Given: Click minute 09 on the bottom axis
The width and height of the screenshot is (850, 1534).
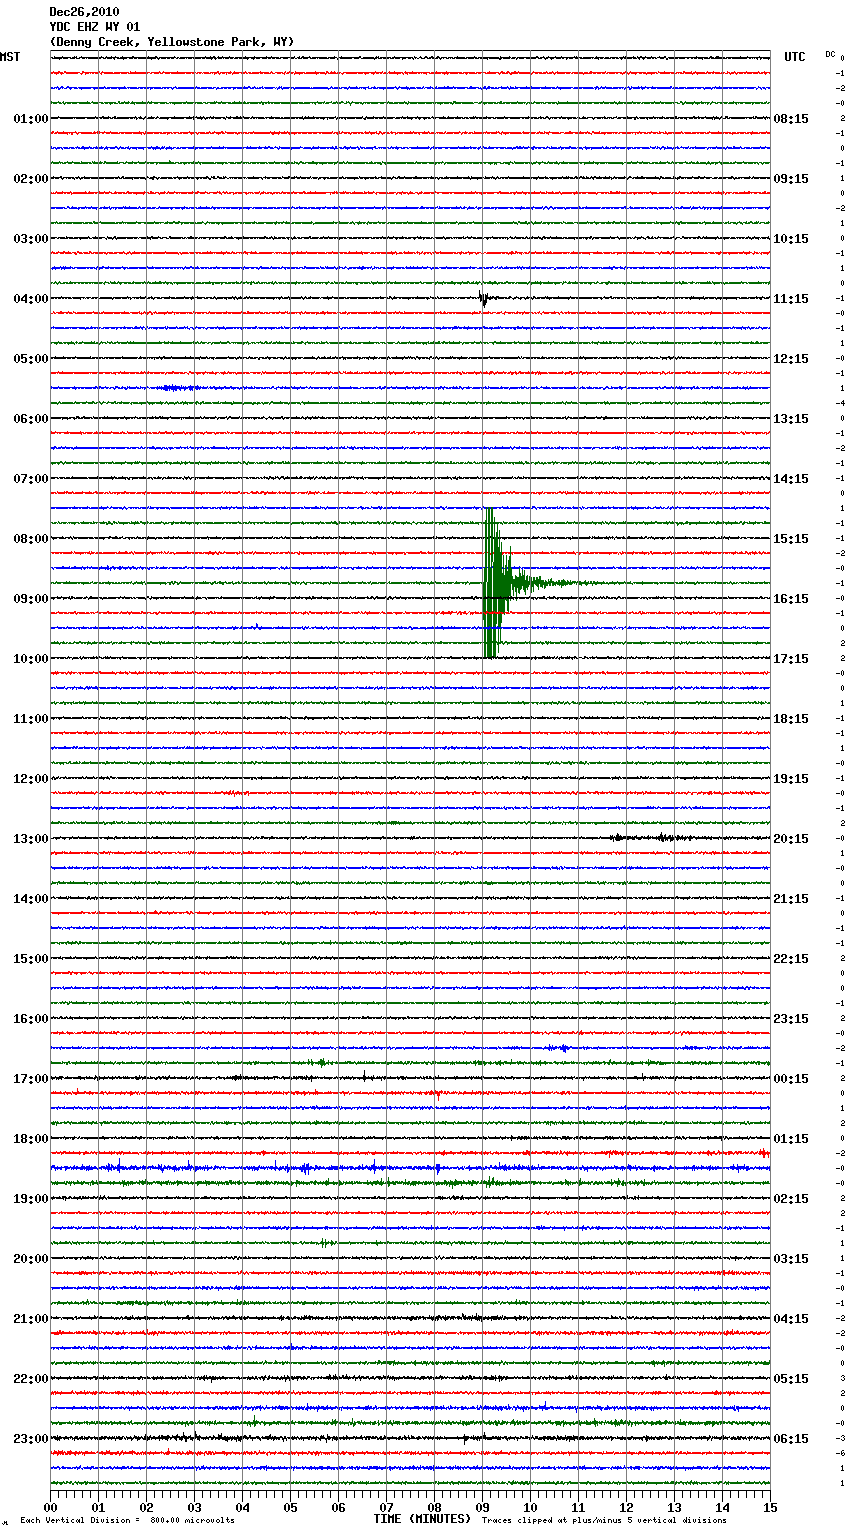Looking at the screenshot, I should [x=483, y=1506].
